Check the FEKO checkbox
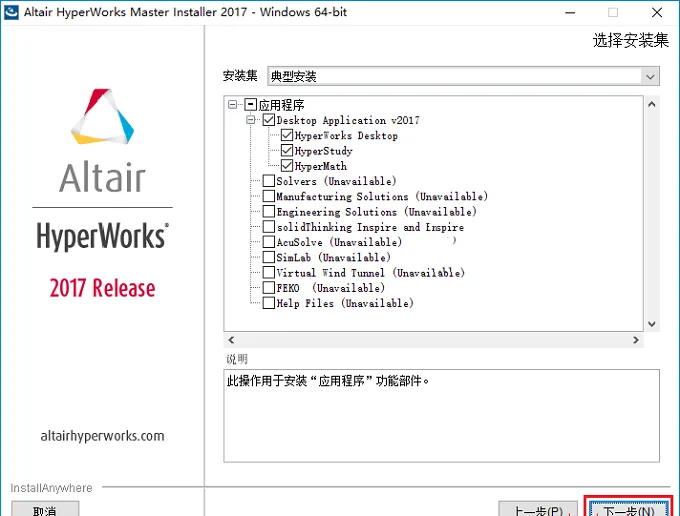Screen dimensions: 680x516 (x=269, y=288)
